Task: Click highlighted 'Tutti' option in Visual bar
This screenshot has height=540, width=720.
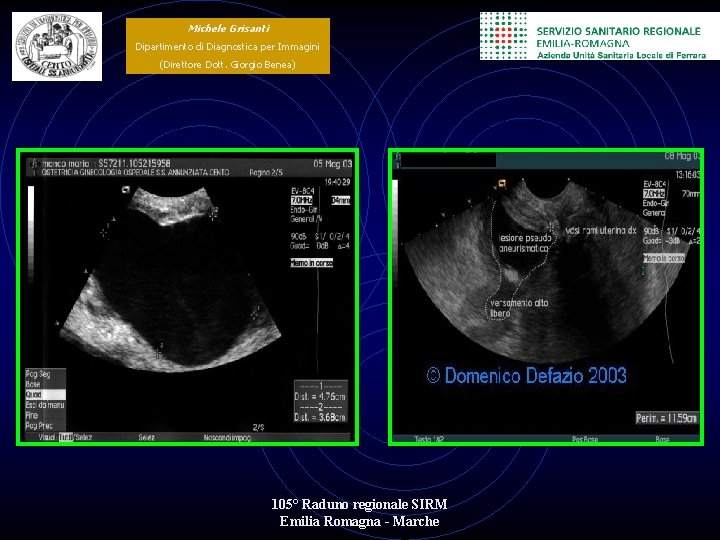Action: click(x=66, y=438)
